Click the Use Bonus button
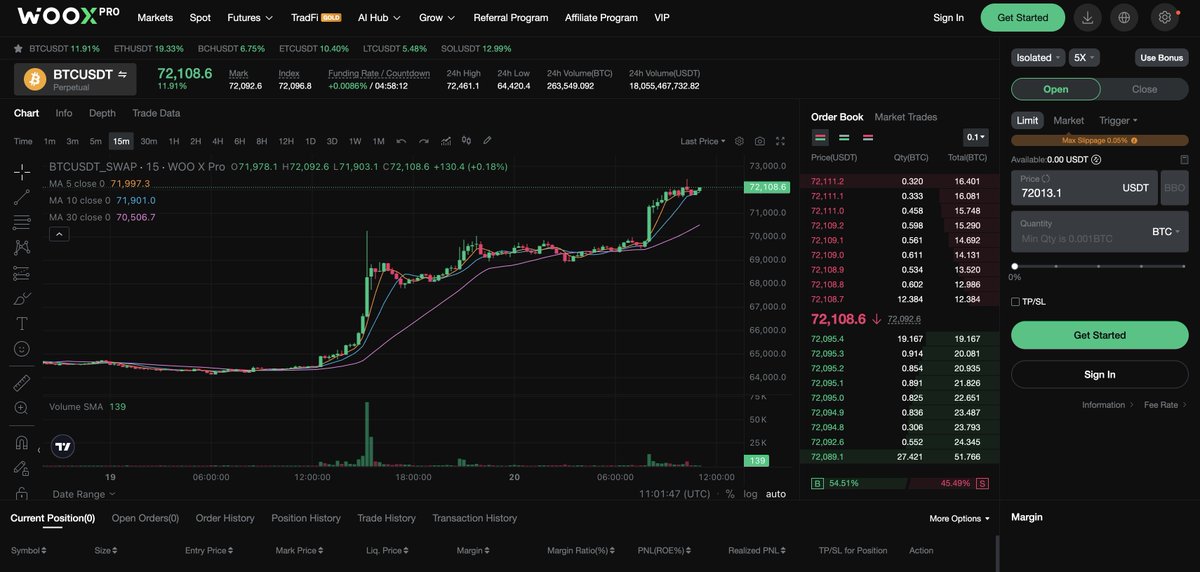The height and width of the screenshot is (572, 1200). pos(1162,57)
